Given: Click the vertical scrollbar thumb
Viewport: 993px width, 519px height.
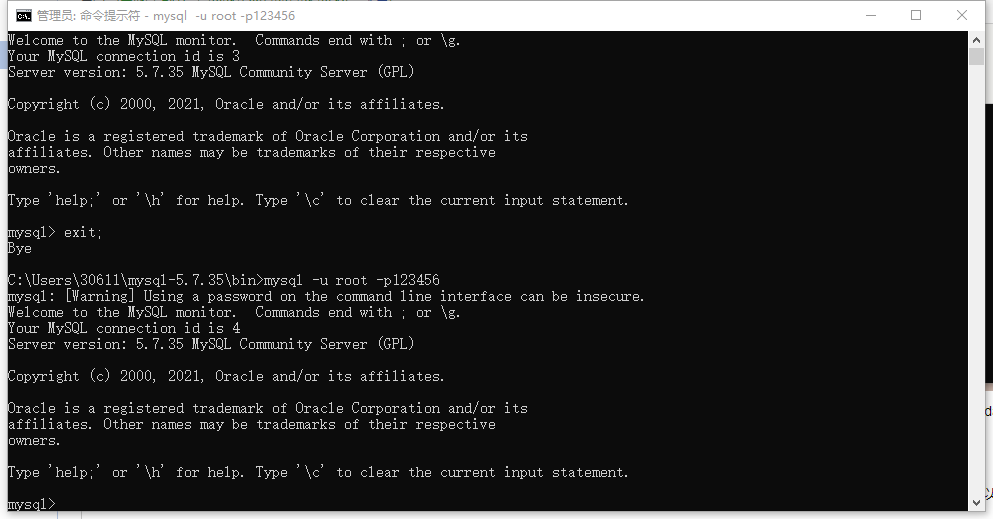Looking at the screenshot, I should coord(976,56).
